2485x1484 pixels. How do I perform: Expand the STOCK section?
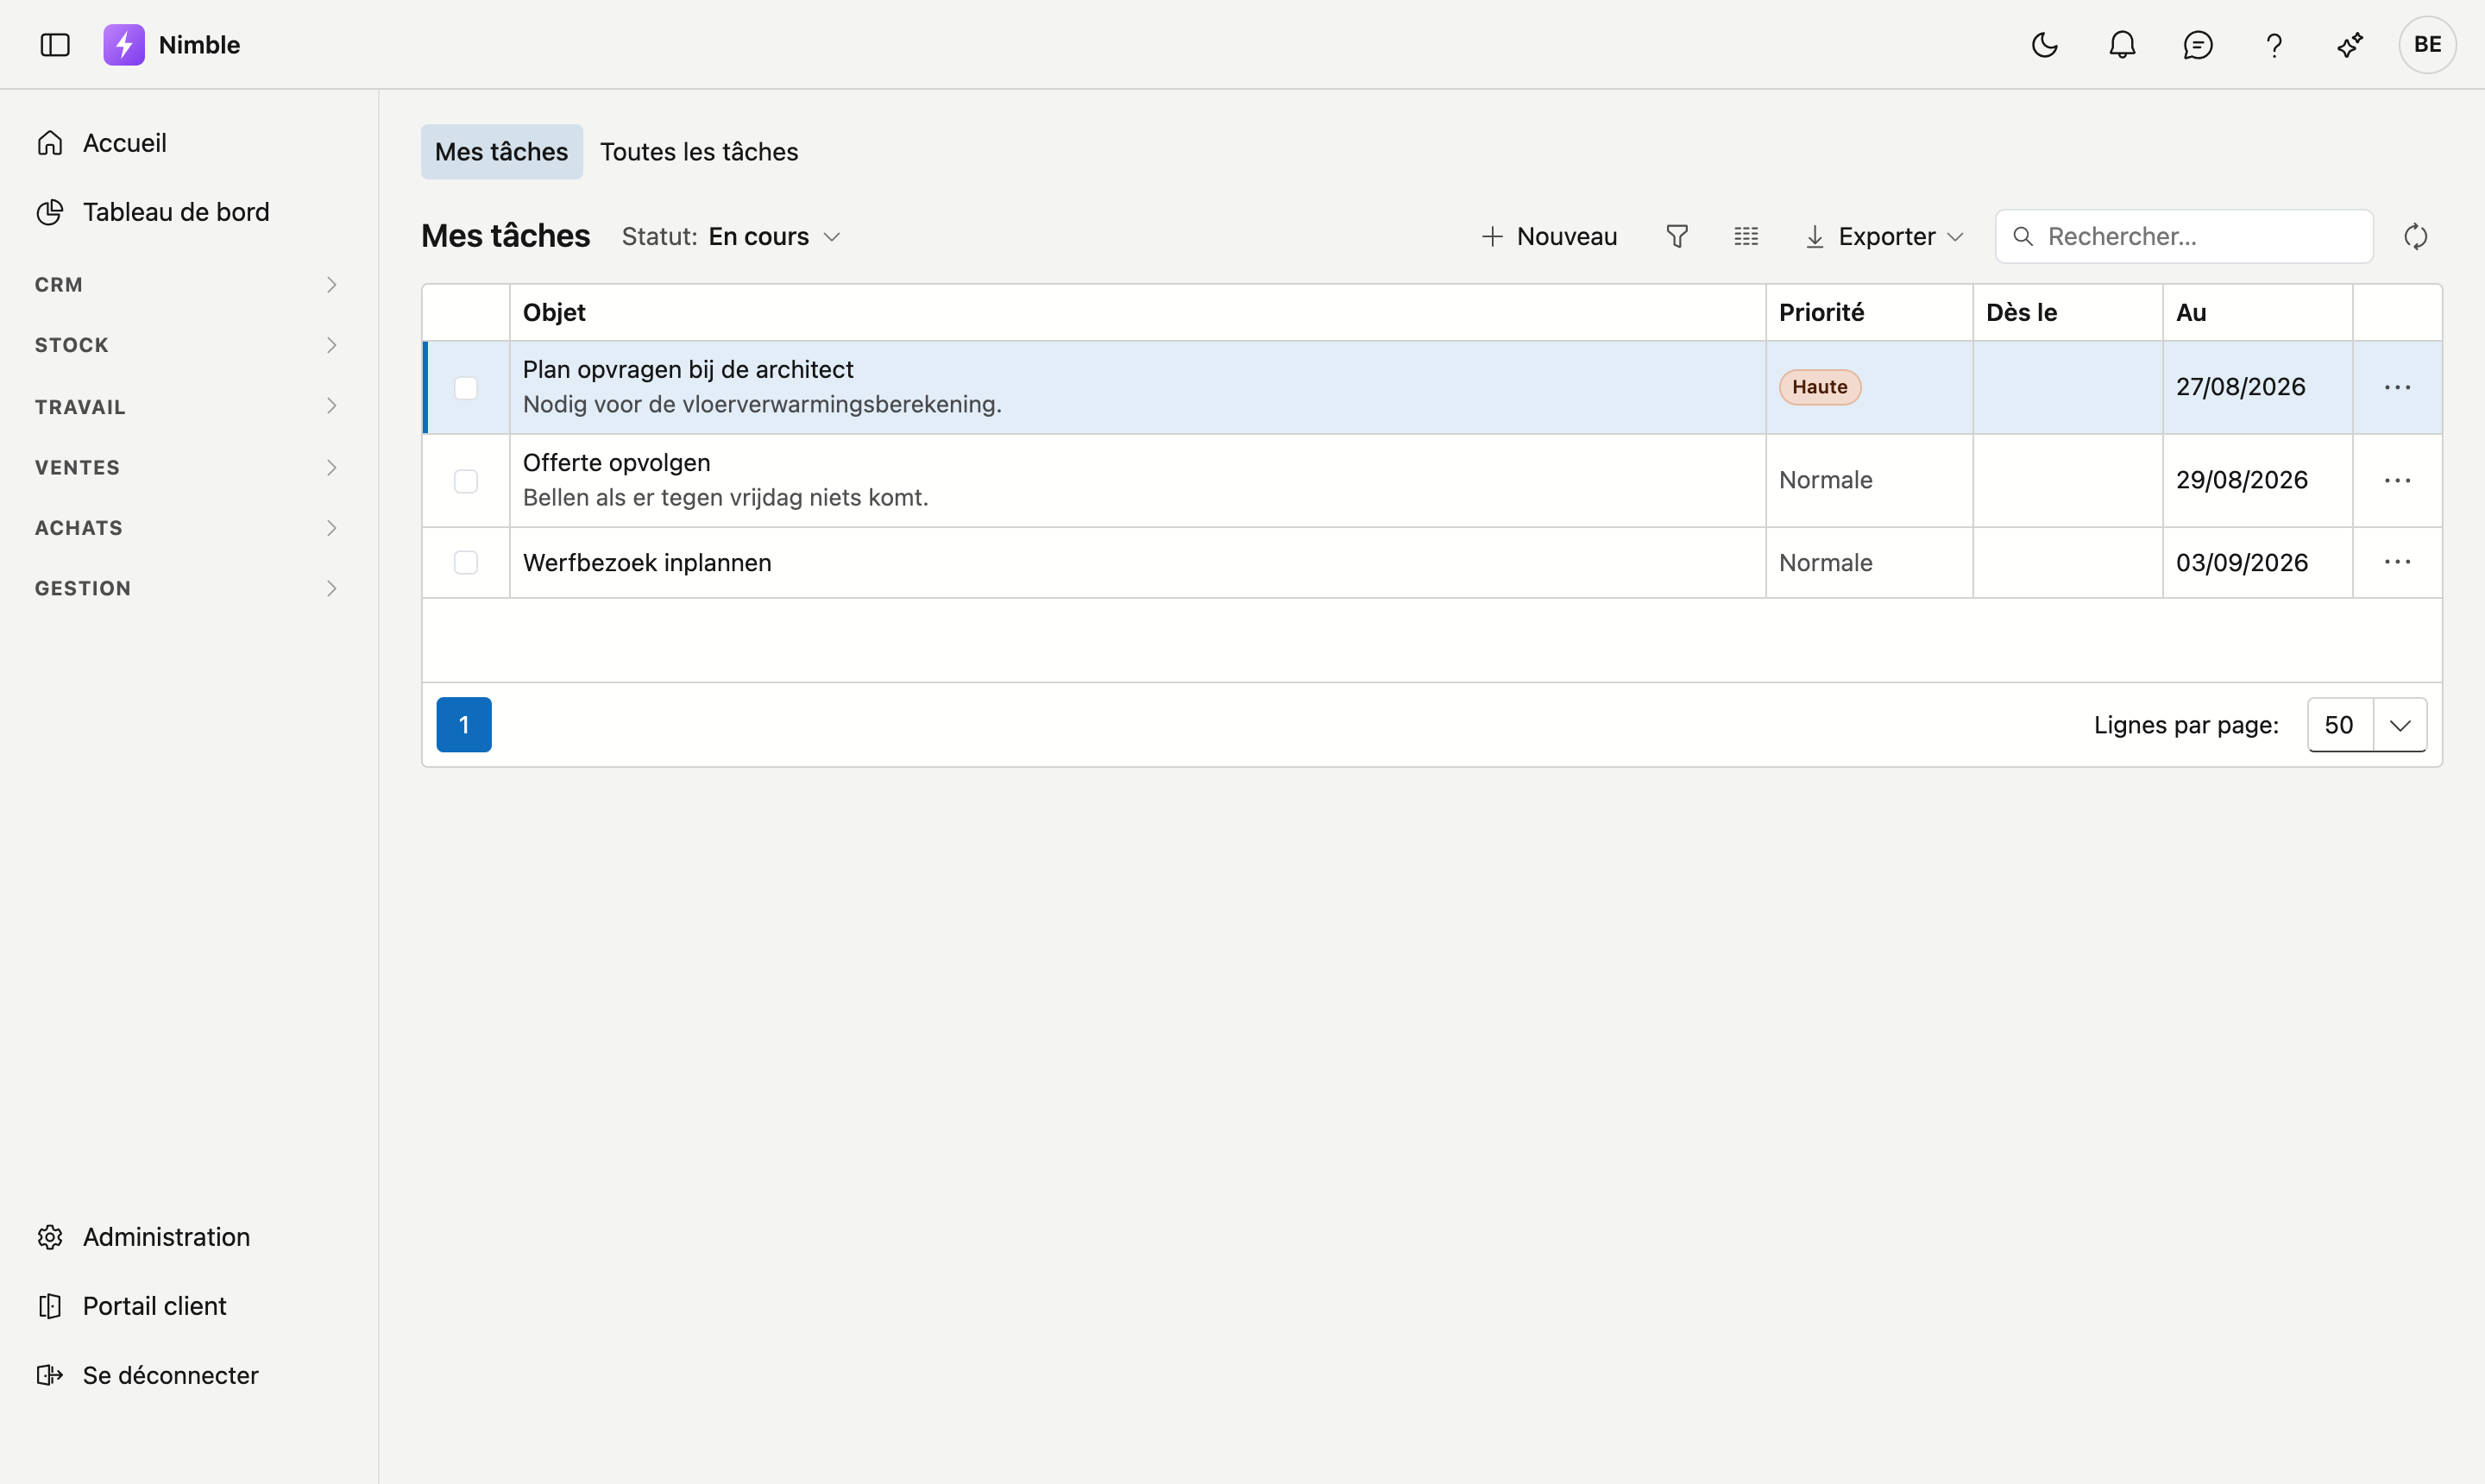coord(188,345)
